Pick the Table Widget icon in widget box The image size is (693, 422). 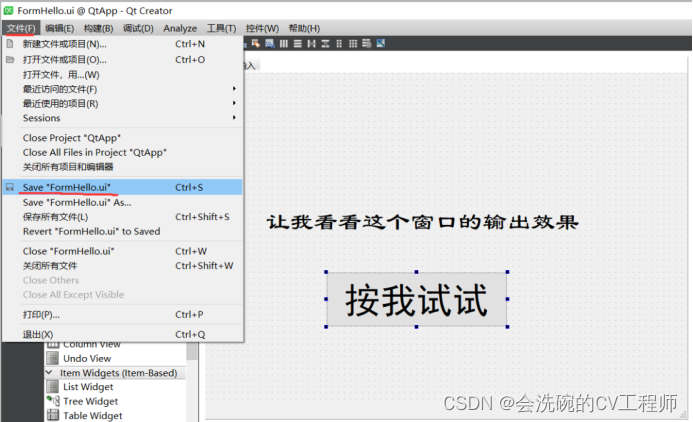point(53,415)
